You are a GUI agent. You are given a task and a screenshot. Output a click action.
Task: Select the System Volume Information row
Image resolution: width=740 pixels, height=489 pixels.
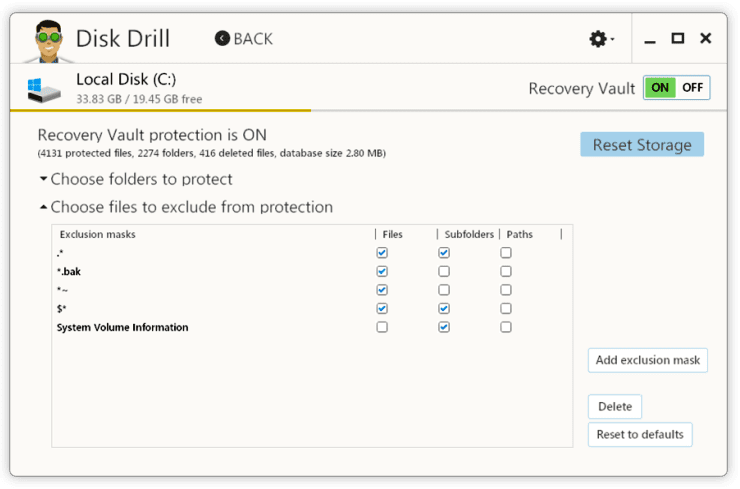coord(312,328)
